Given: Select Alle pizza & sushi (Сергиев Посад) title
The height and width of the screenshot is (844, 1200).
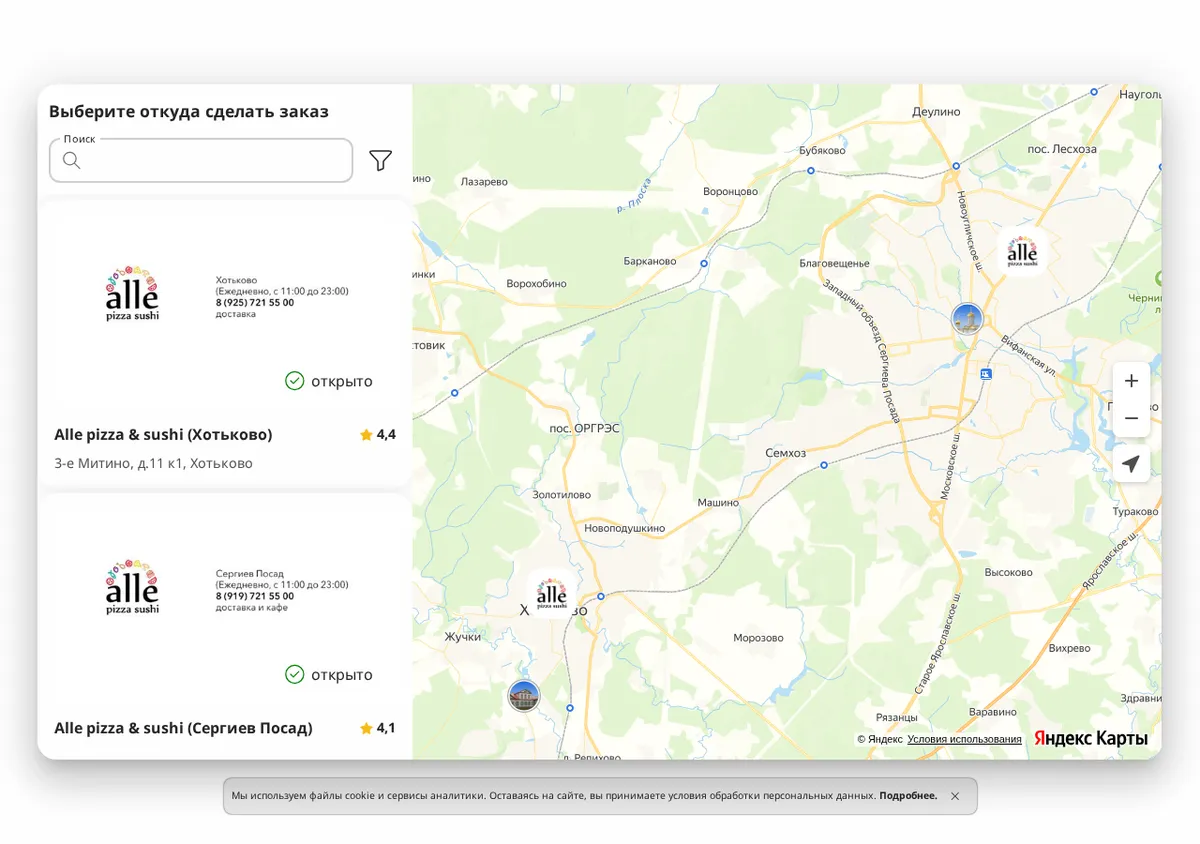Looking at the screenshot, I should (x=183, y=728).
